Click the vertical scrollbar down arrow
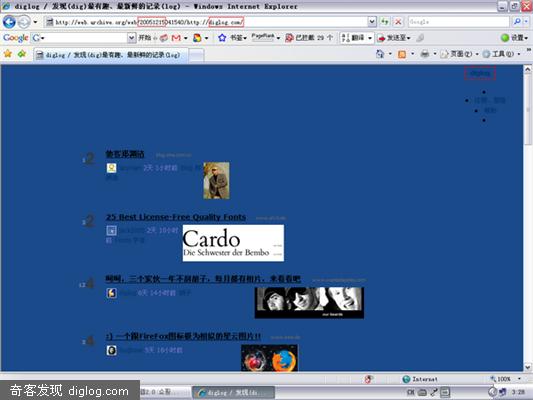Screen dimensions: 533x400 [527, 367]
